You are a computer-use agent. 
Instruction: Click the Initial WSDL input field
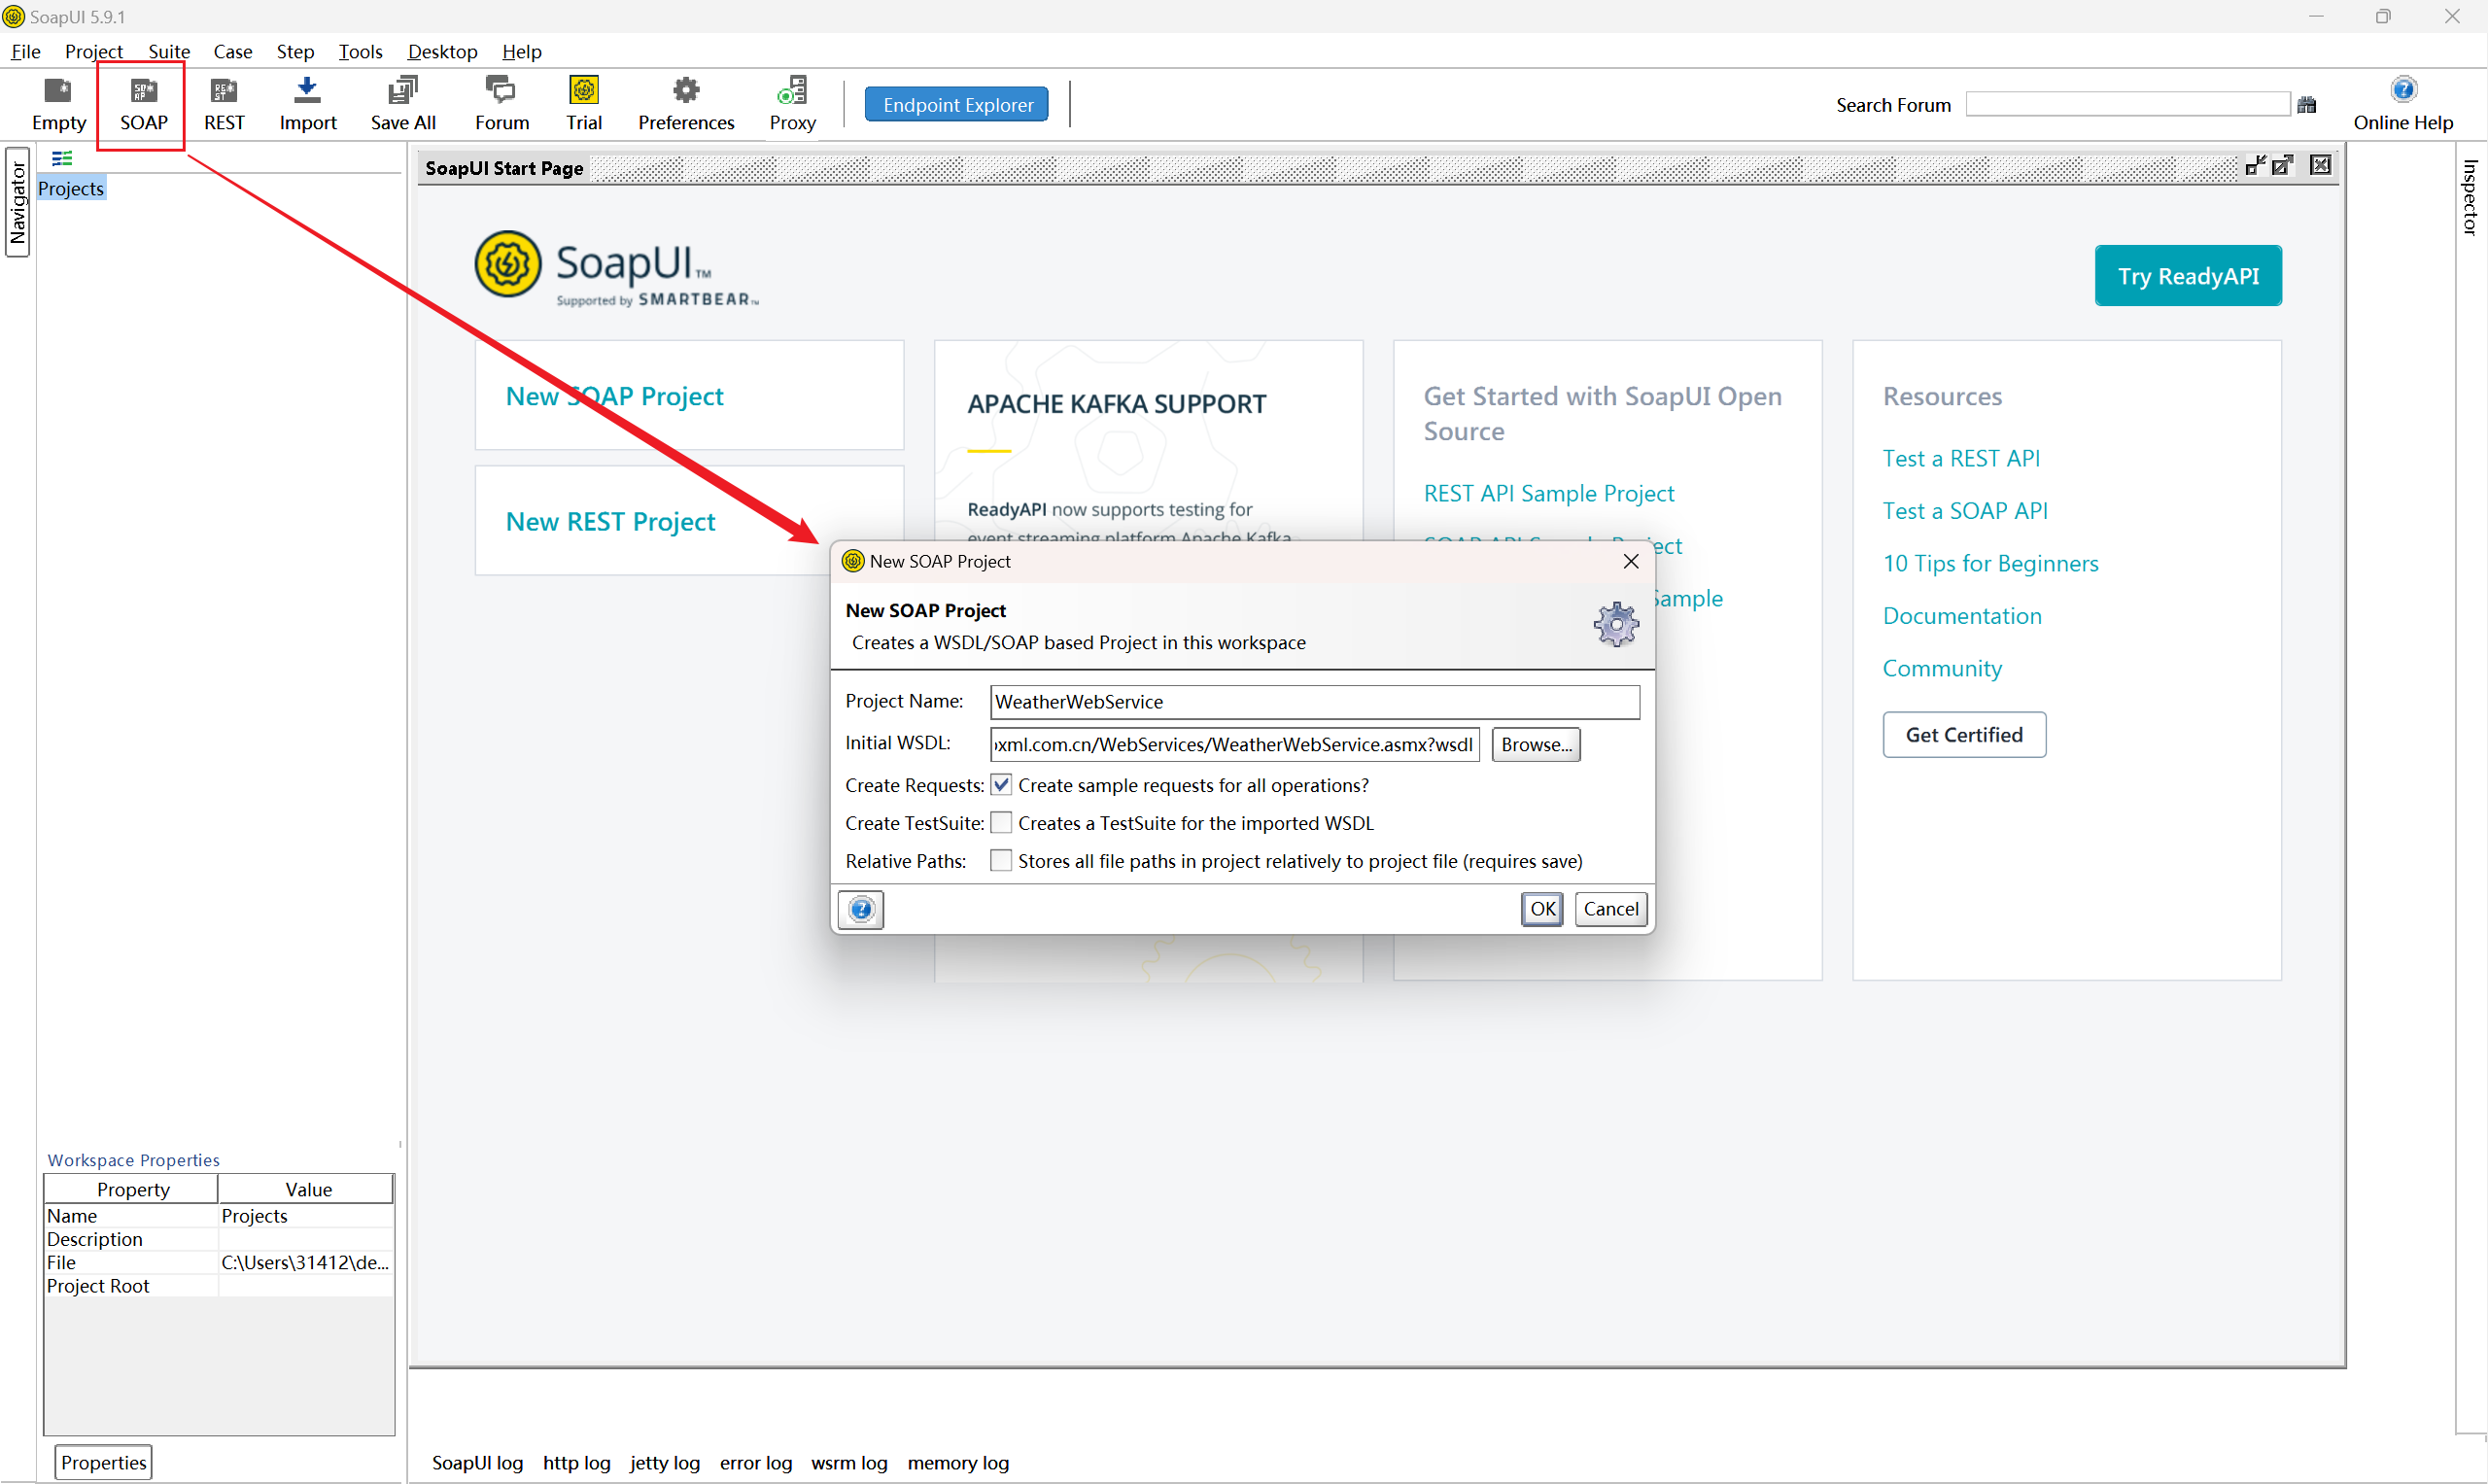coord(1235,744)
